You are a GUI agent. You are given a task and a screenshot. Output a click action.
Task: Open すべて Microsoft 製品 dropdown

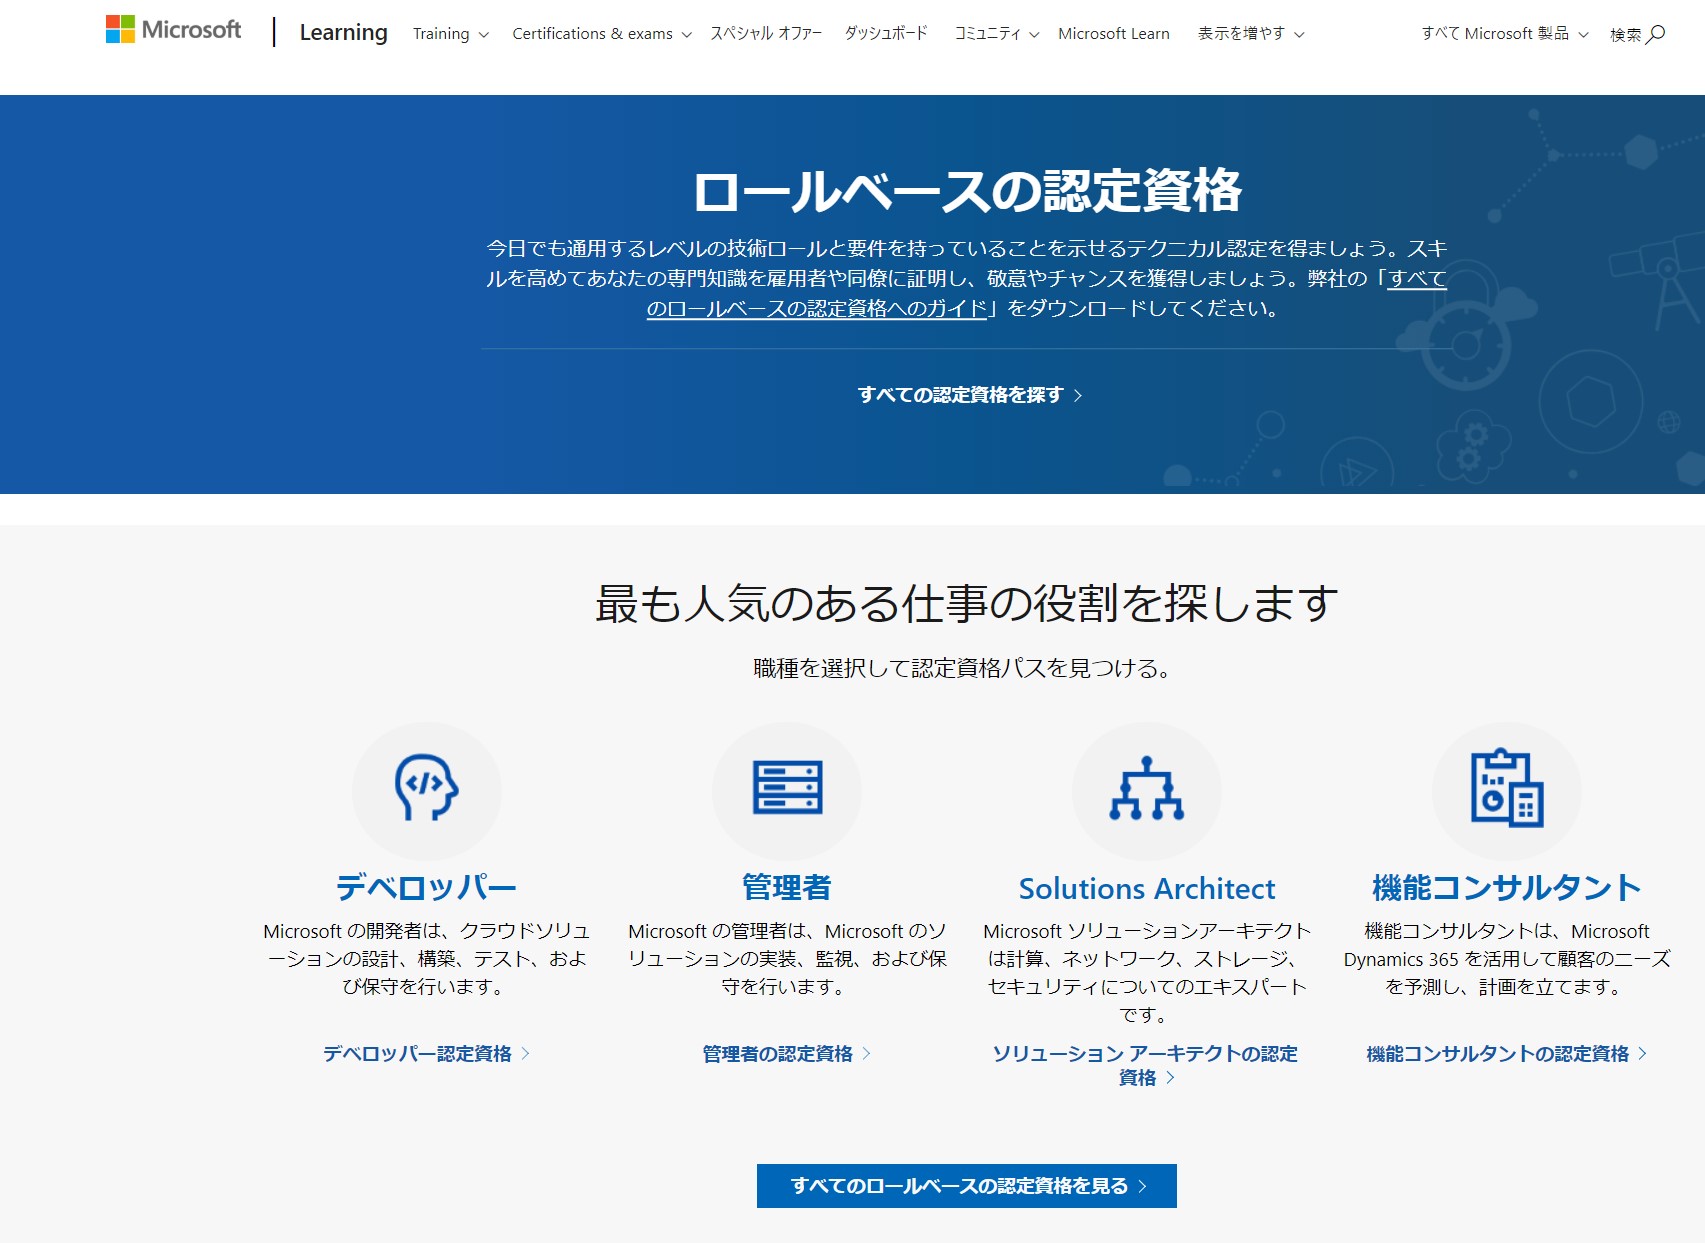click(x=1505, y=34)
